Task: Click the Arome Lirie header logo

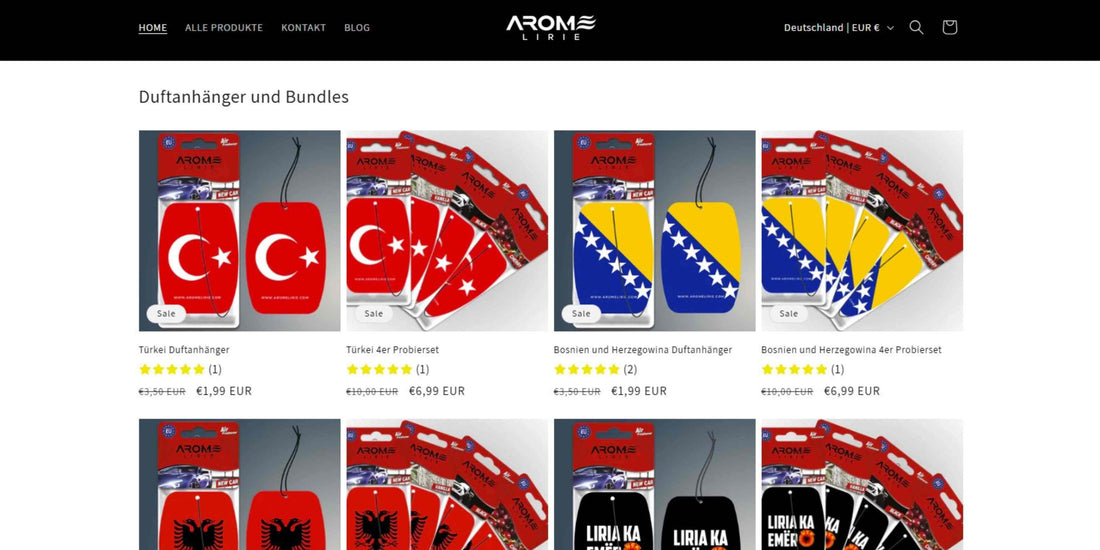Action: (551, 27)
